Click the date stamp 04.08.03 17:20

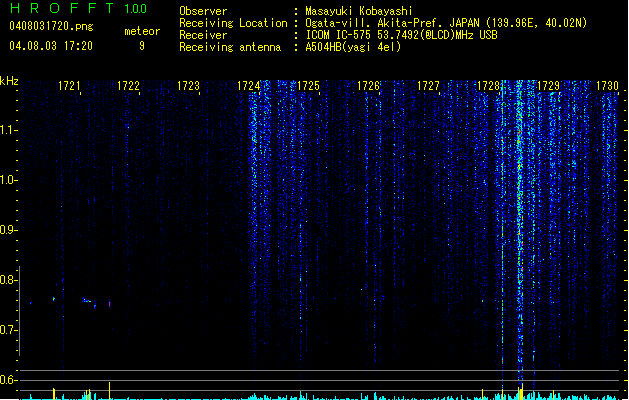coord(51,46)
